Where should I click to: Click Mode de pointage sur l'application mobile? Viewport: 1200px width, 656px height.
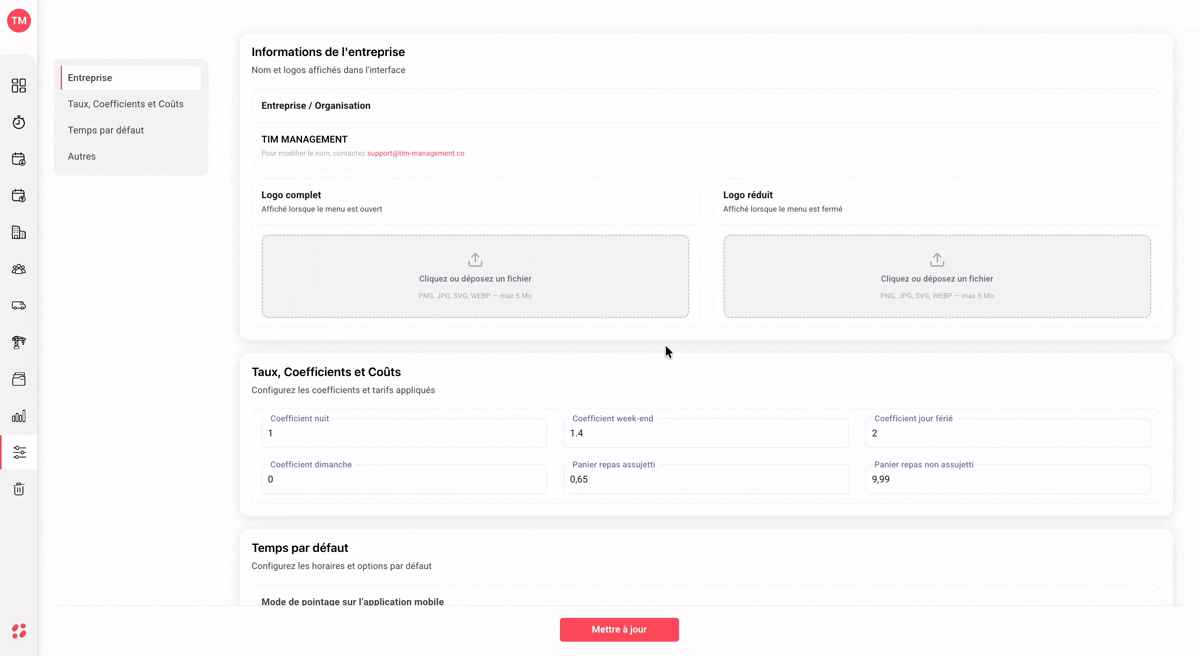tap(353, 602)
